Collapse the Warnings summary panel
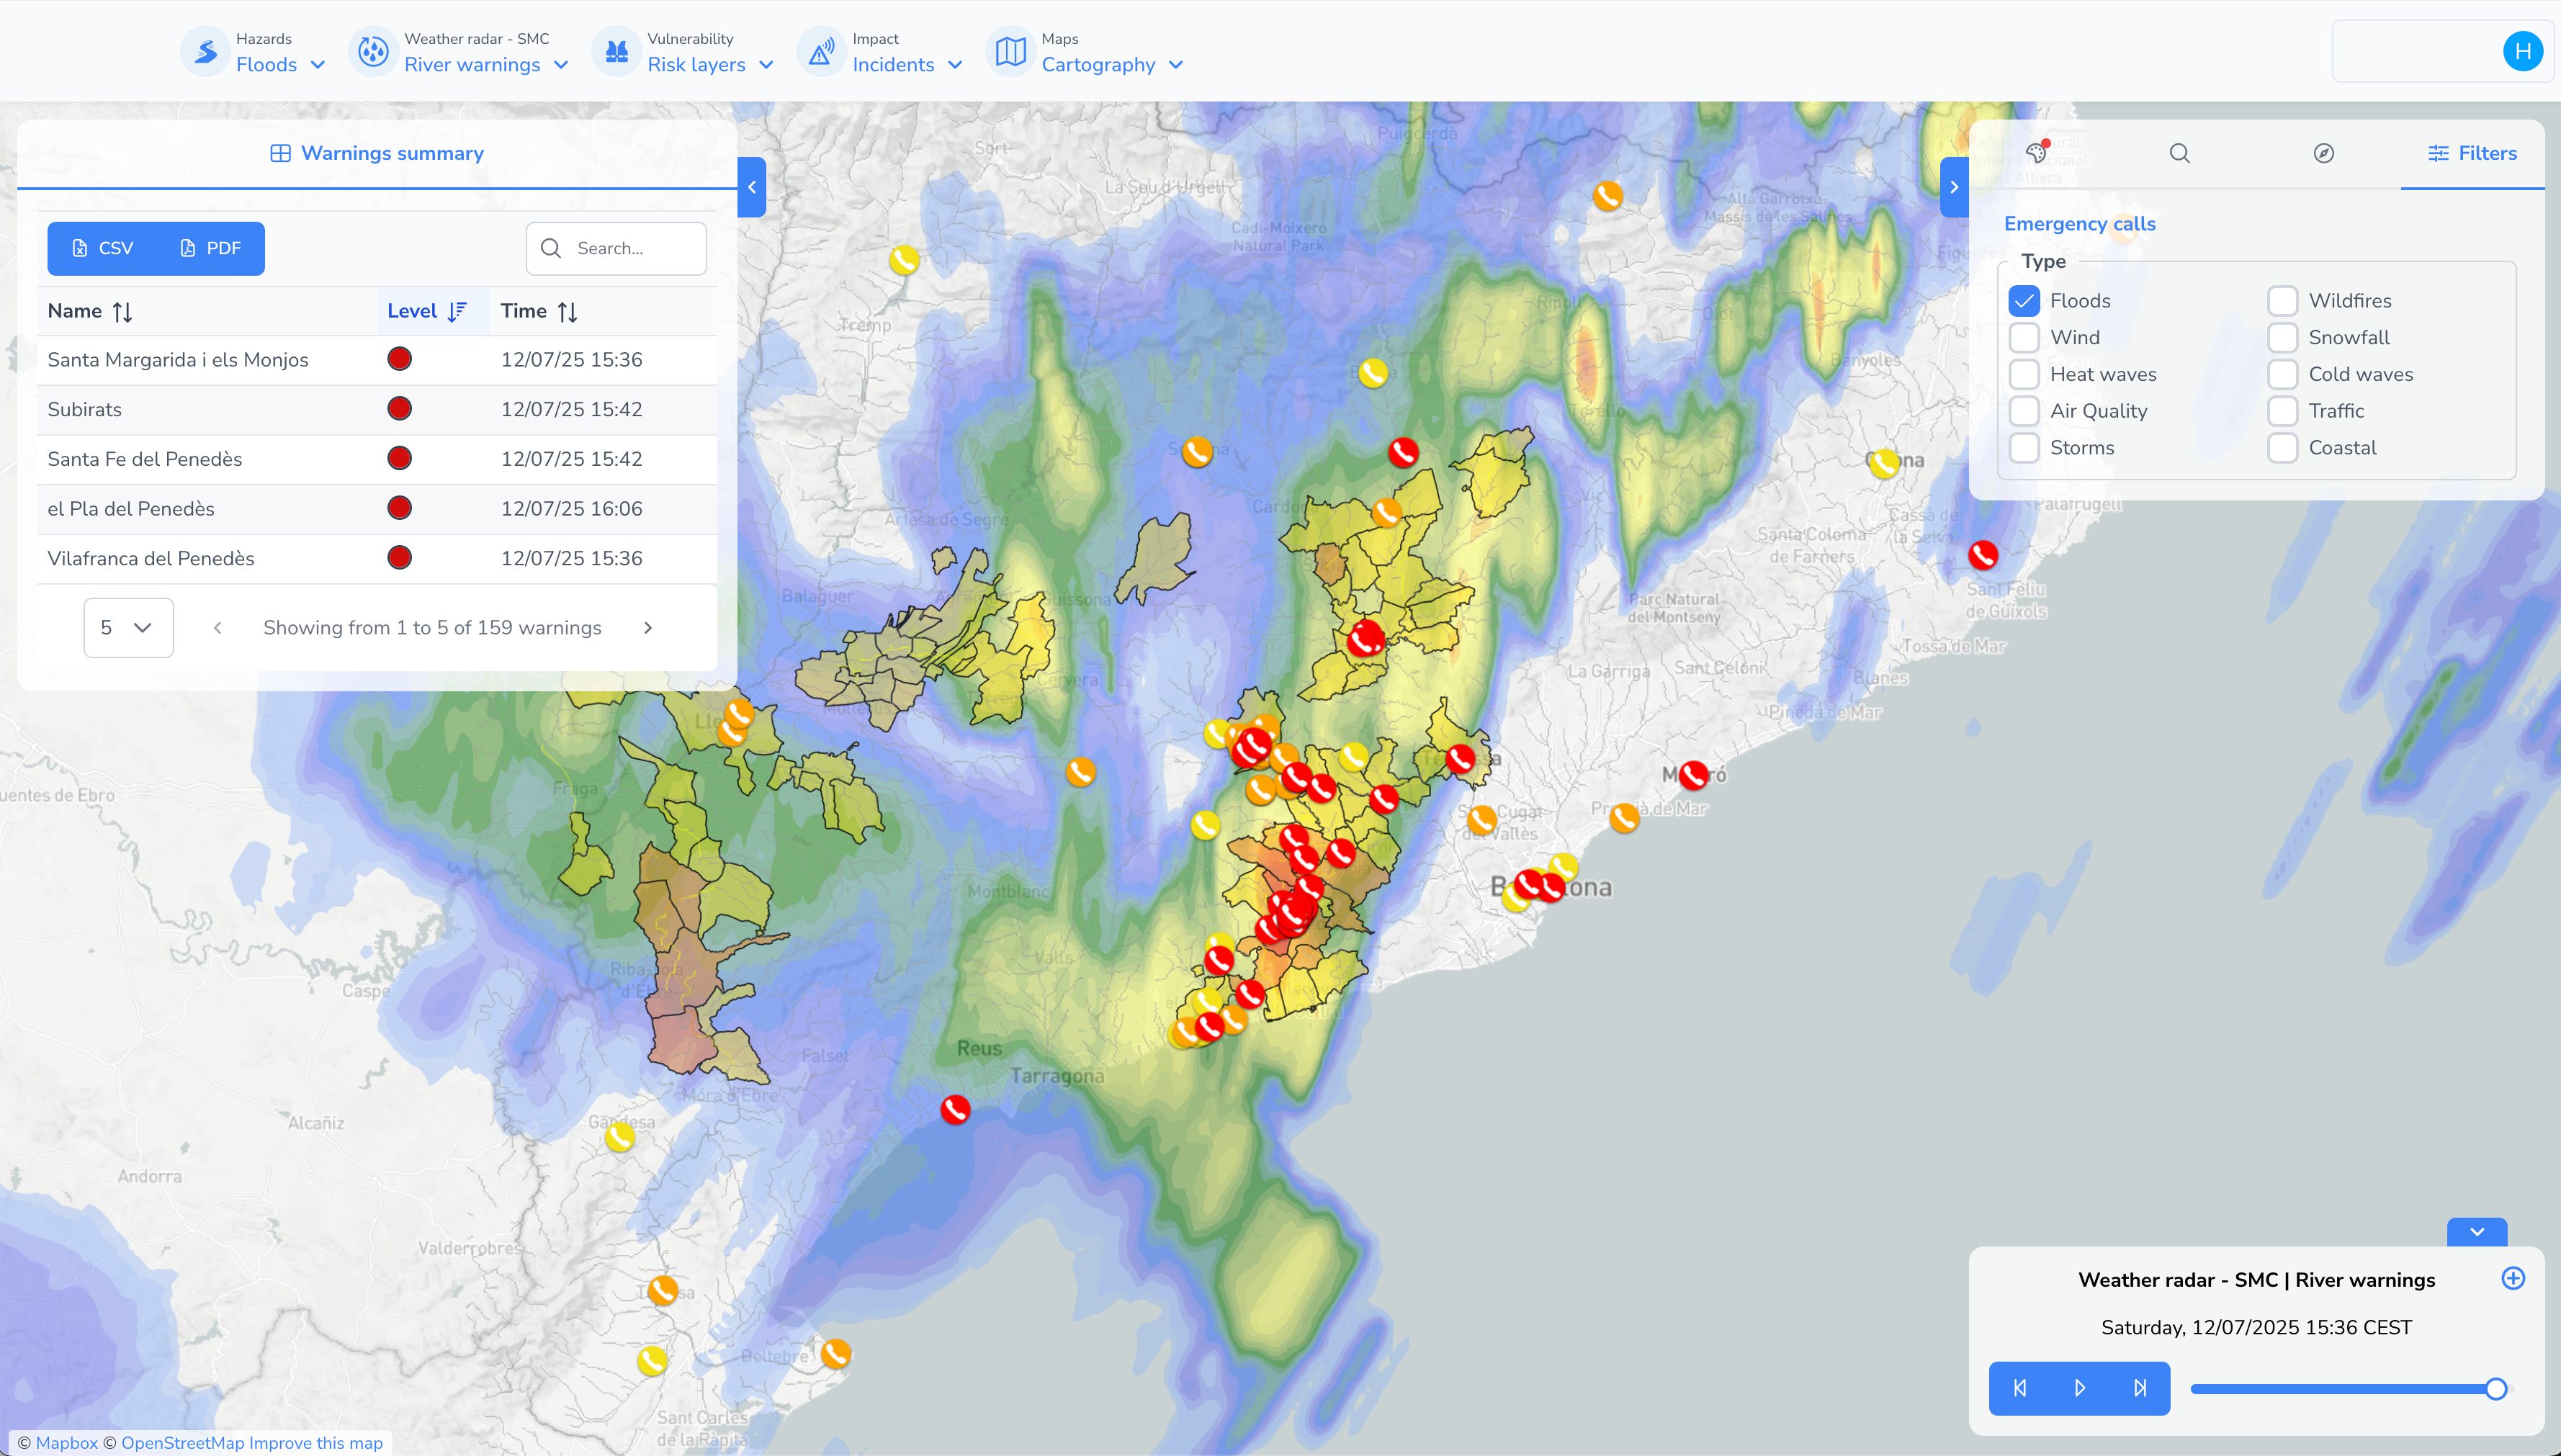This screenshot has height=1456, width=2561. tap(752, 187)
